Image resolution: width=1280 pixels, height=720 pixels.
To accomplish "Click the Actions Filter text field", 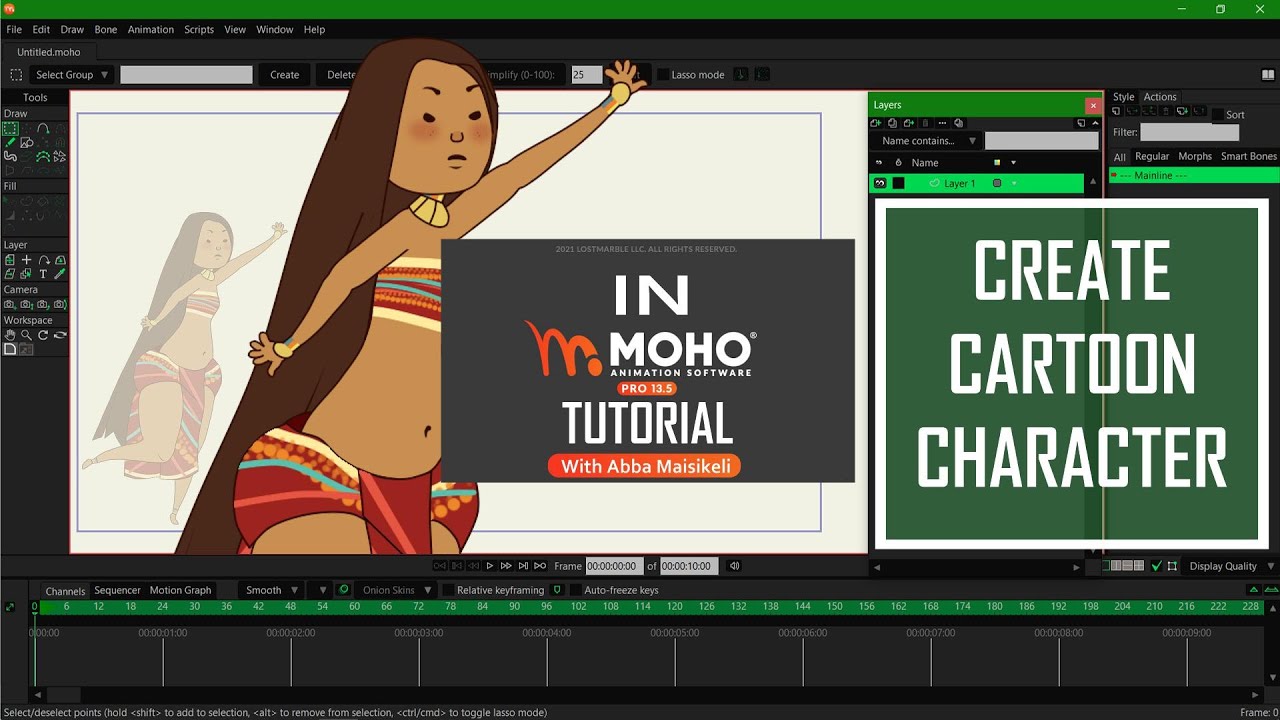I will click(x=1190, y=132).
